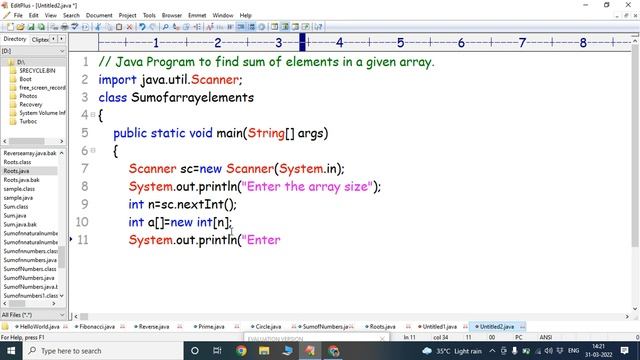
Task: Undo the last edit with the blue arrow icon
Action: [x=142, y=27]
